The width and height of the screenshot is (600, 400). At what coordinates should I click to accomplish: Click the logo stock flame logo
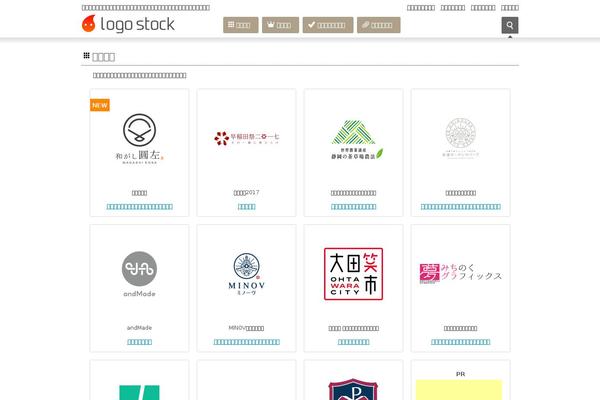coord(128,24)
